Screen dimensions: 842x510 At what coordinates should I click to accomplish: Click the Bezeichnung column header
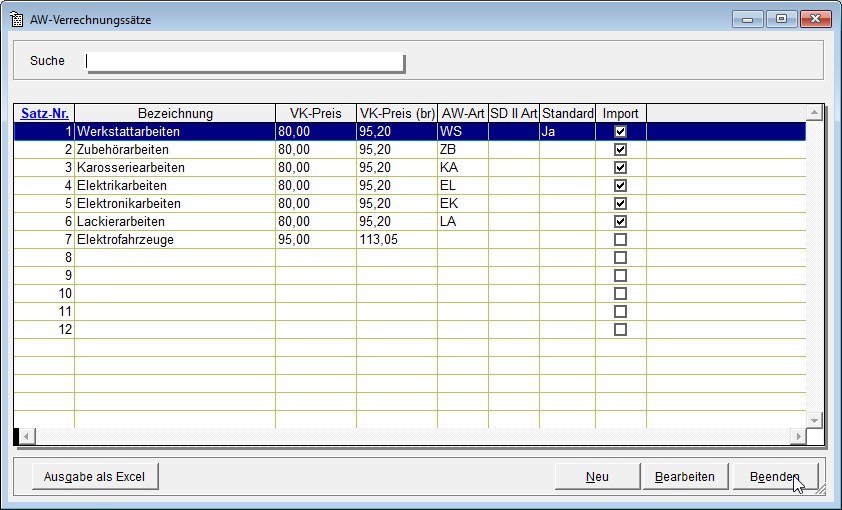[175, 113]
